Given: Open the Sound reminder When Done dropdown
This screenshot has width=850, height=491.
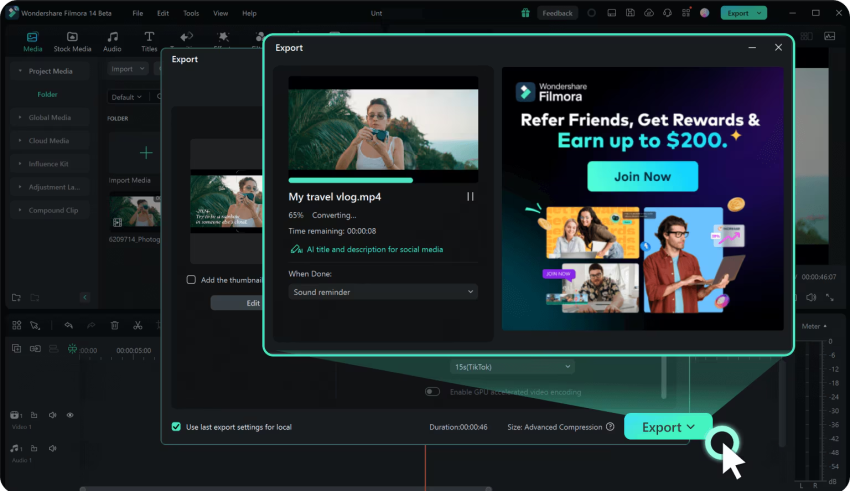Looking at the screenshot, I should [x=383, y=292].
